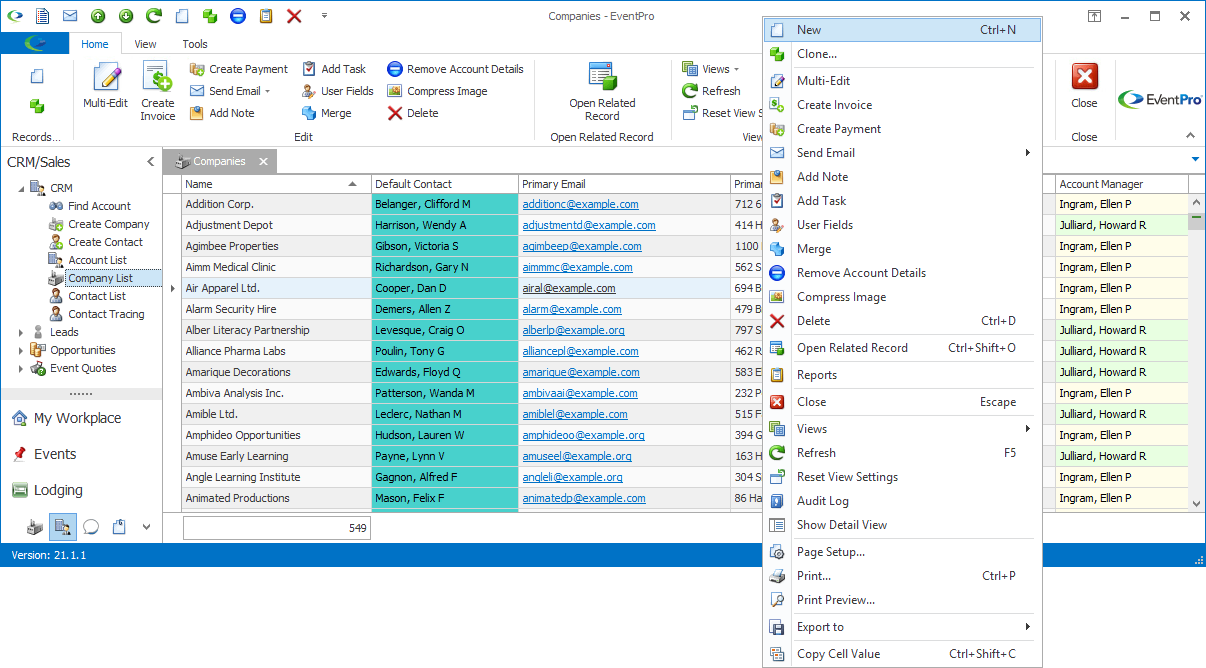Choose Clone... from the context menu
The image size is (1206, 668).
point(903,54)
